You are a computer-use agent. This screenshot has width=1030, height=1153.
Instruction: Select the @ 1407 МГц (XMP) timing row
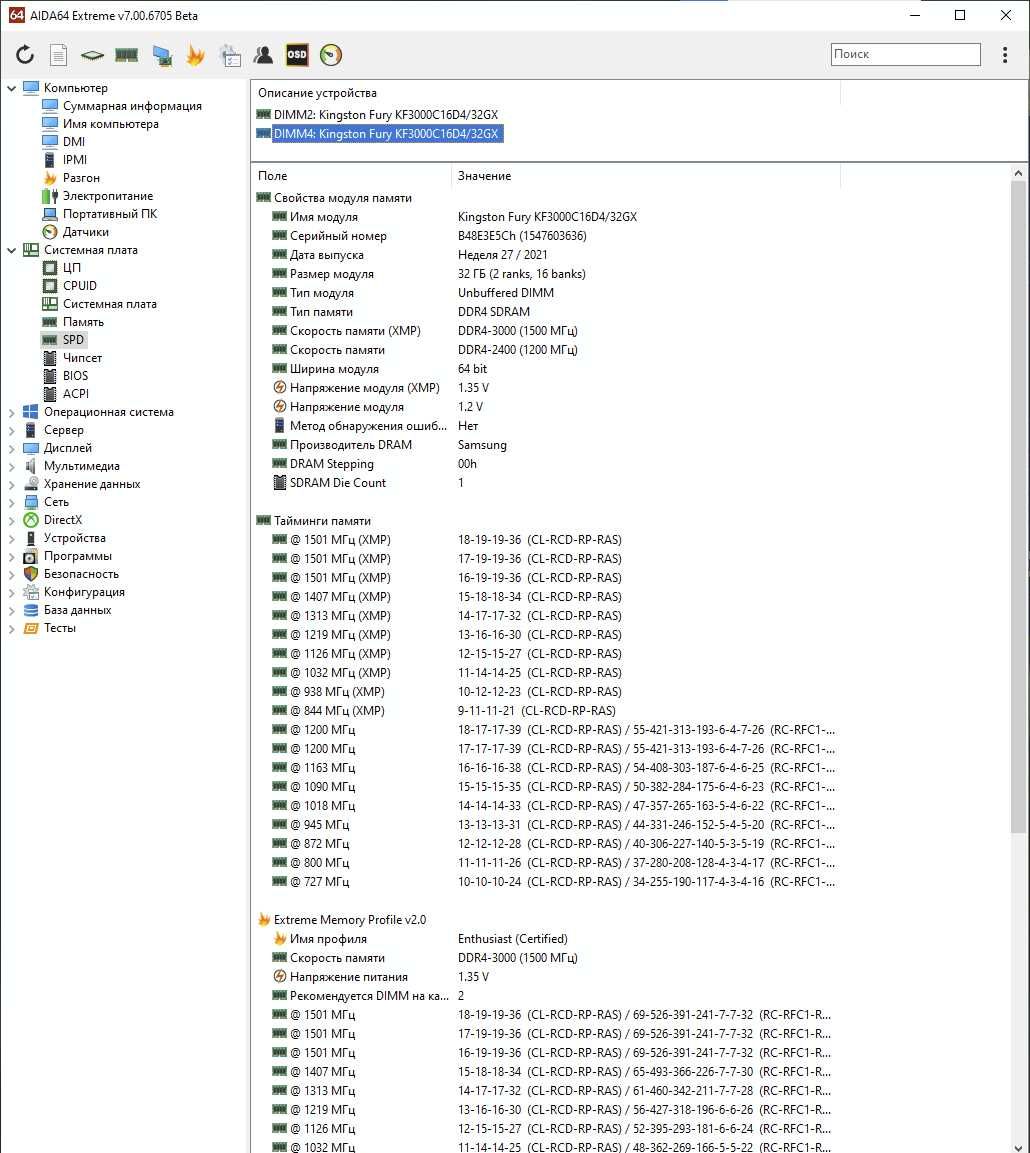[545, 597]
